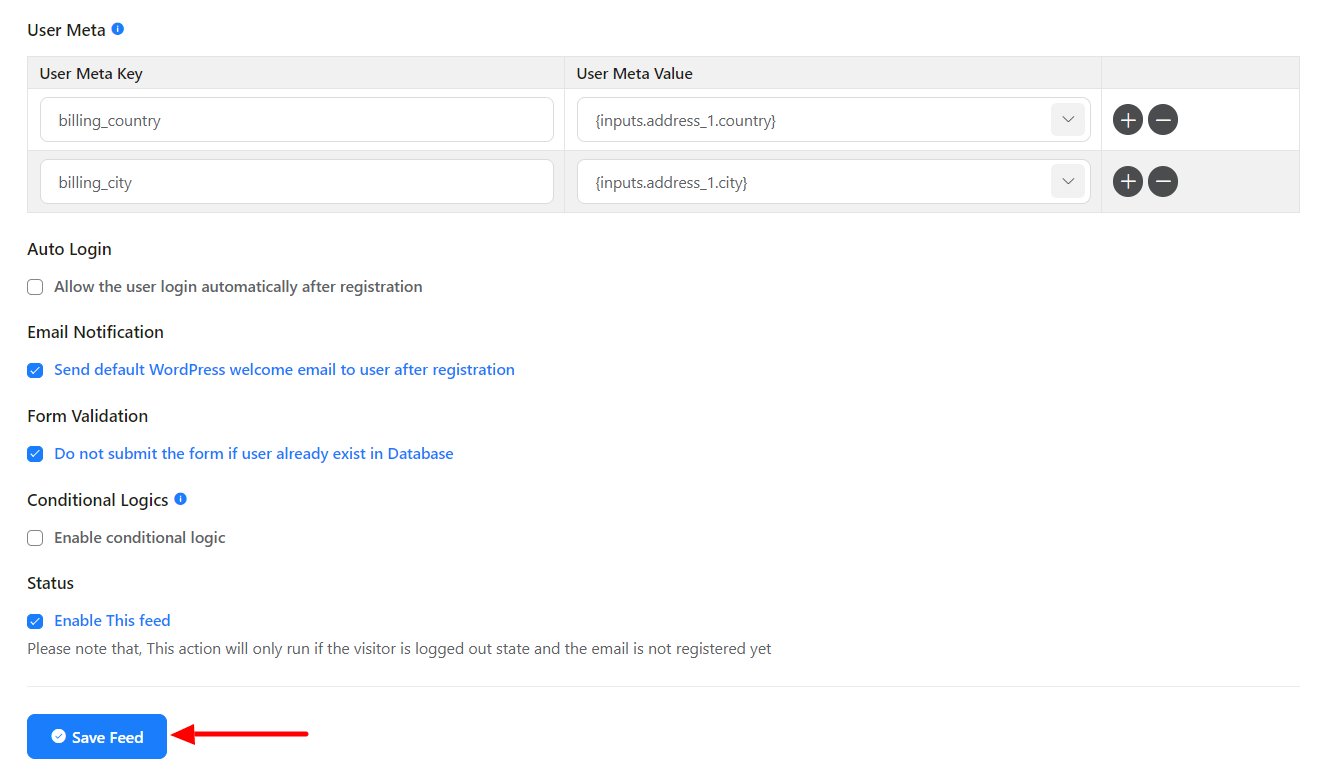Expand the shortcode dropdown for billing_city value

(x=1067, y=181)
